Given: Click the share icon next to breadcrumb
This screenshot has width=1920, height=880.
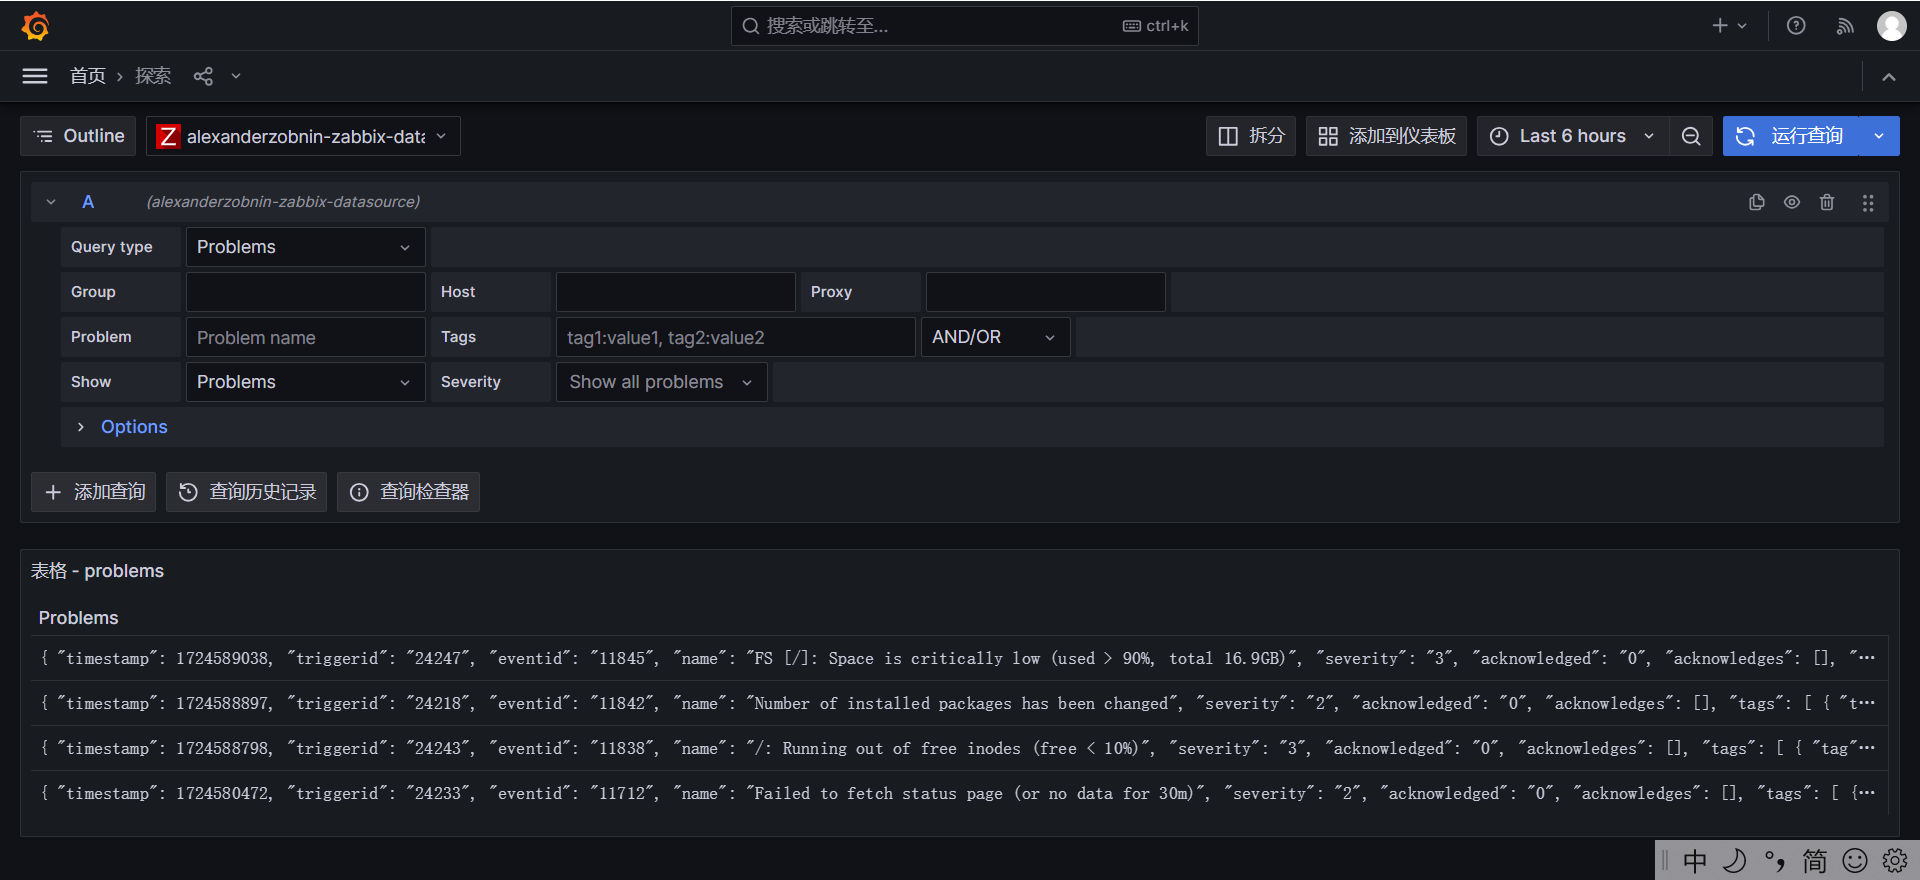Looking at the screenshot, I should point(203,76).
